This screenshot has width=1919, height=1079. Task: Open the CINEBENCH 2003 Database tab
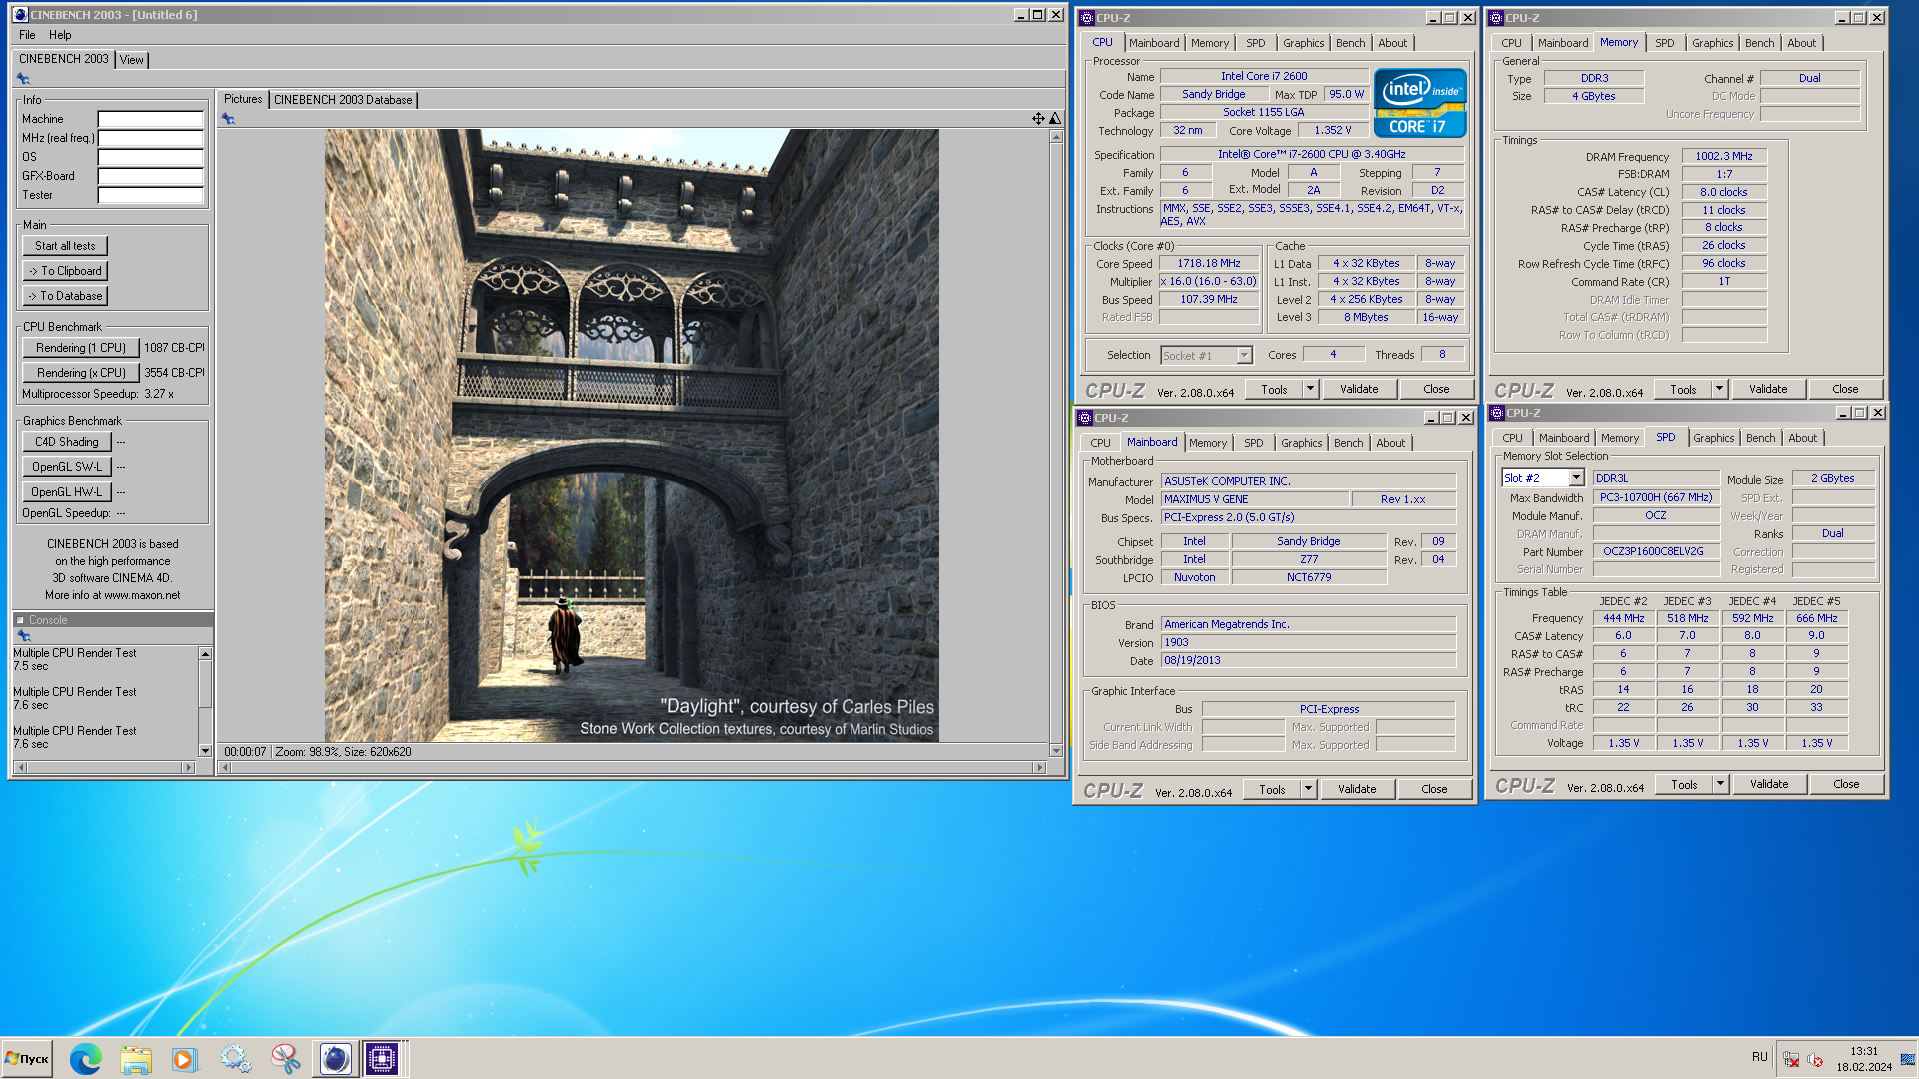coord(343,100)
